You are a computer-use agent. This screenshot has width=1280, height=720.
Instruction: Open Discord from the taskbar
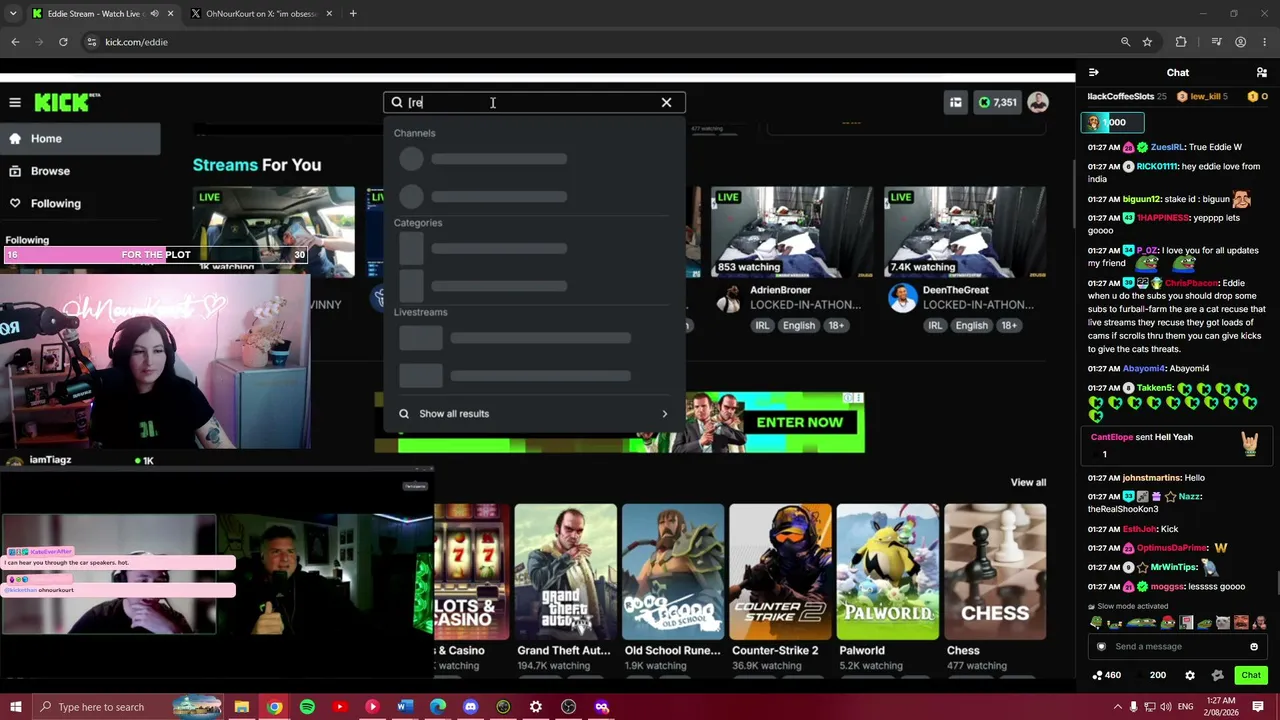(471, 707)
